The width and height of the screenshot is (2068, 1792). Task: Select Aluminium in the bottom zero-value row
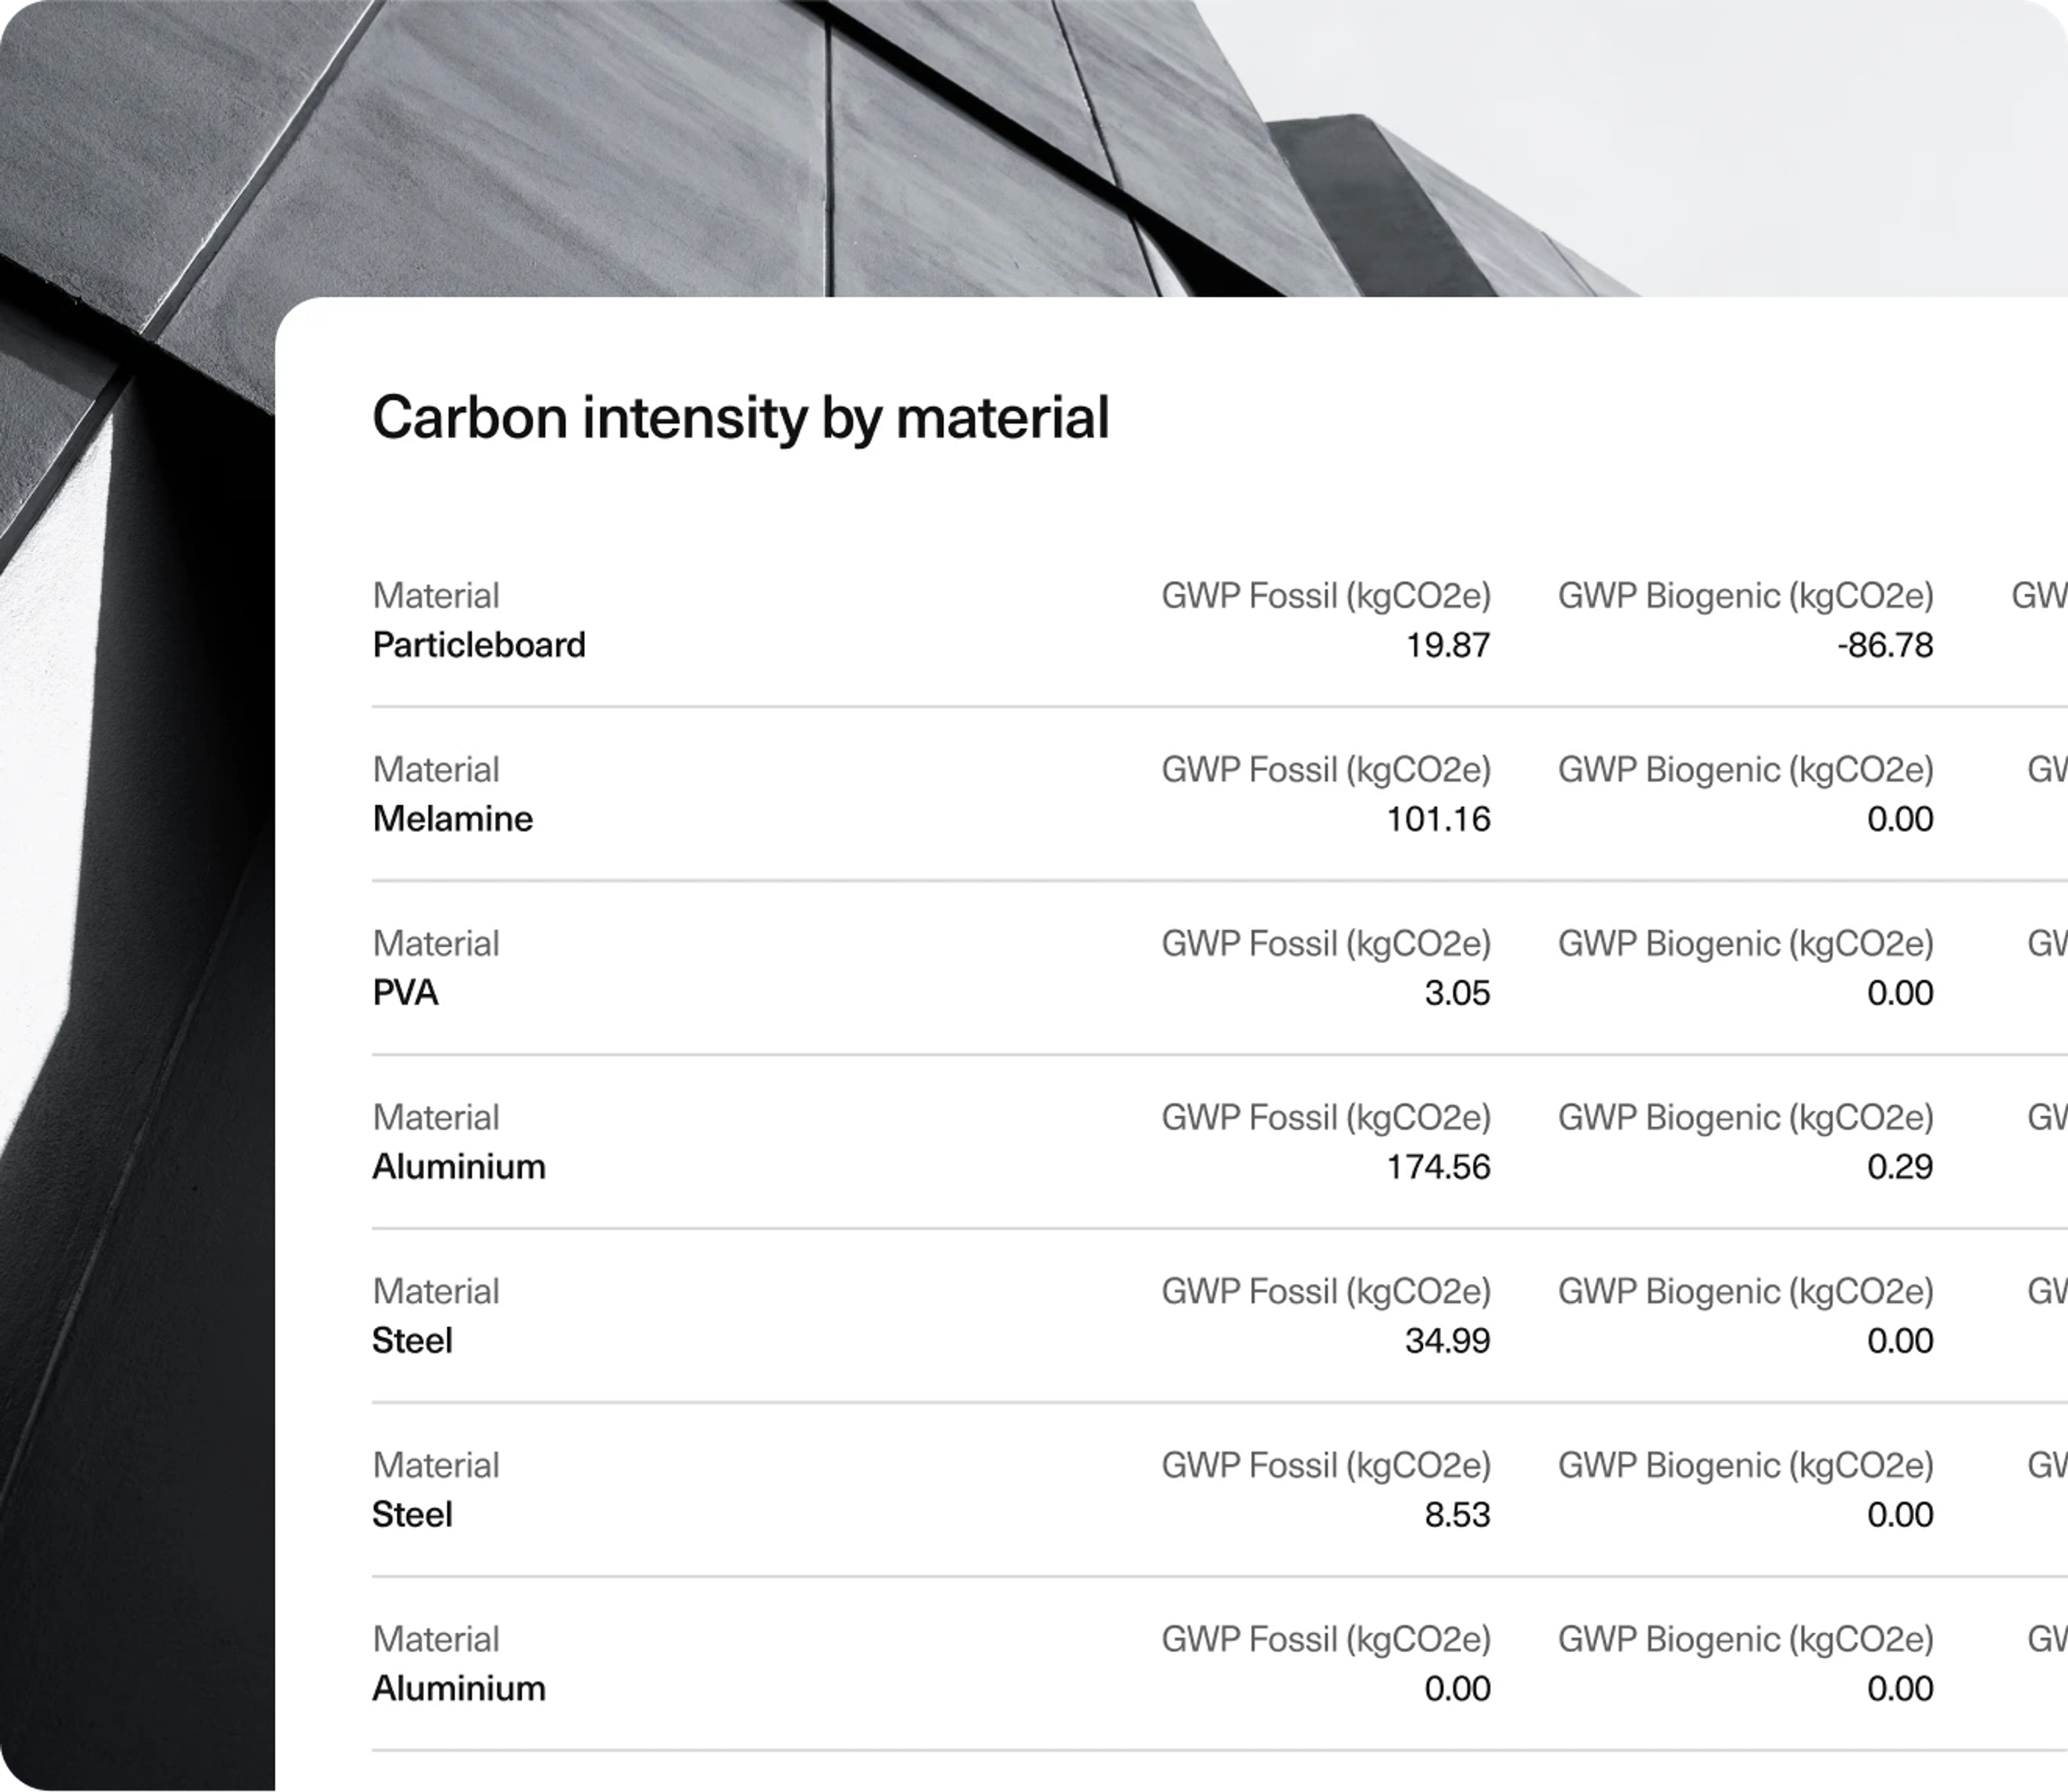click(459, 1689)
